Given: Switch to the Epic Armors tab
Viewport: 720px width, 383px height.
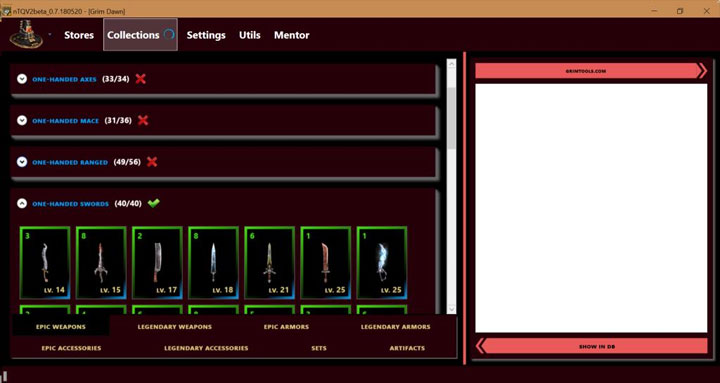Looking at the screenshot, I should click(x=286, y=327).
